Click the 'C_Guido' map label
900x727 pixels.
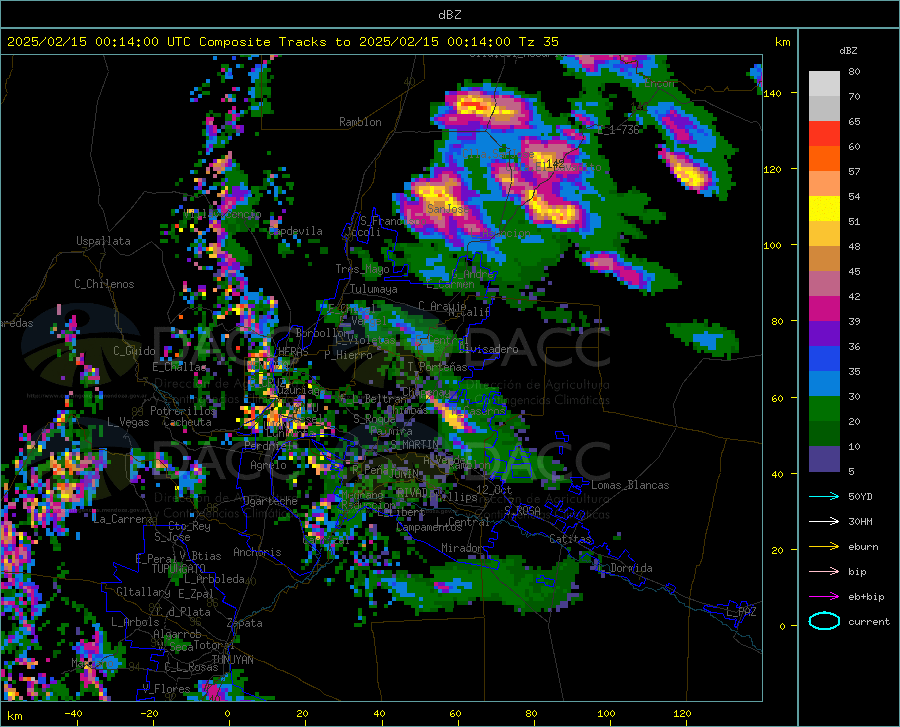pos(134,351)
